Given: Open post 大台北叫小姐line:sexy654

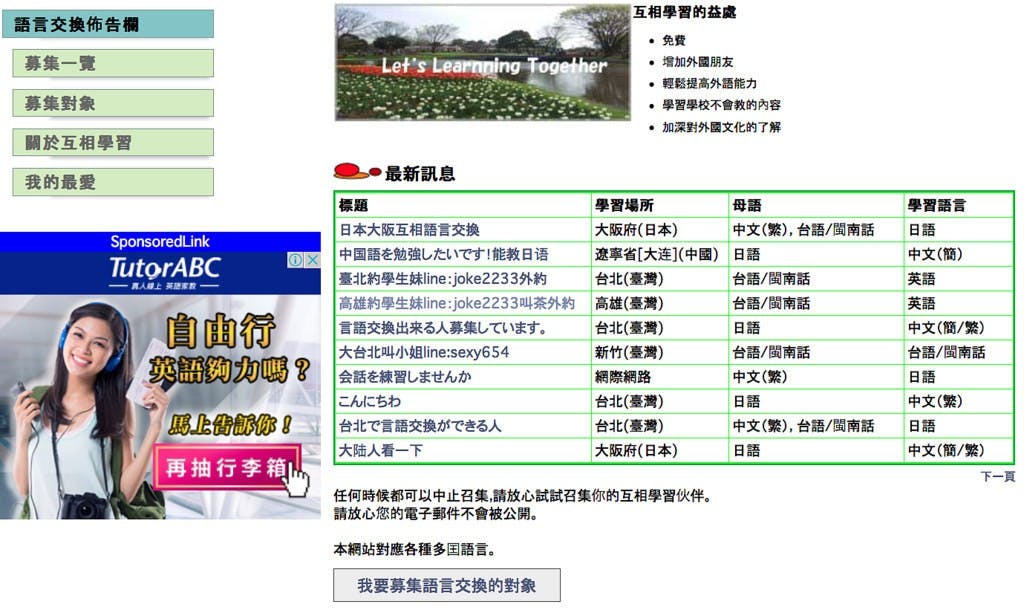Looking at the screenshot, I should tap(424, 353).
